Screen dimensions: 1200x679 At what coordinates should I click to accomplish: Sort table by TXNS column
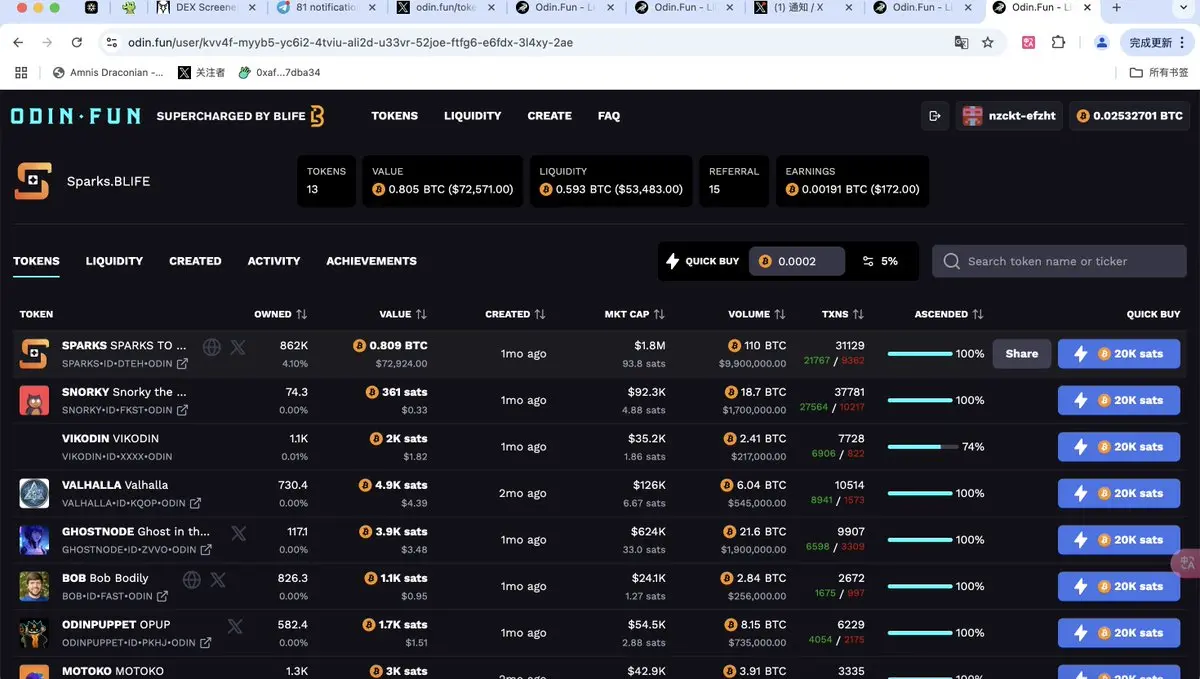(x=843, y=314)
